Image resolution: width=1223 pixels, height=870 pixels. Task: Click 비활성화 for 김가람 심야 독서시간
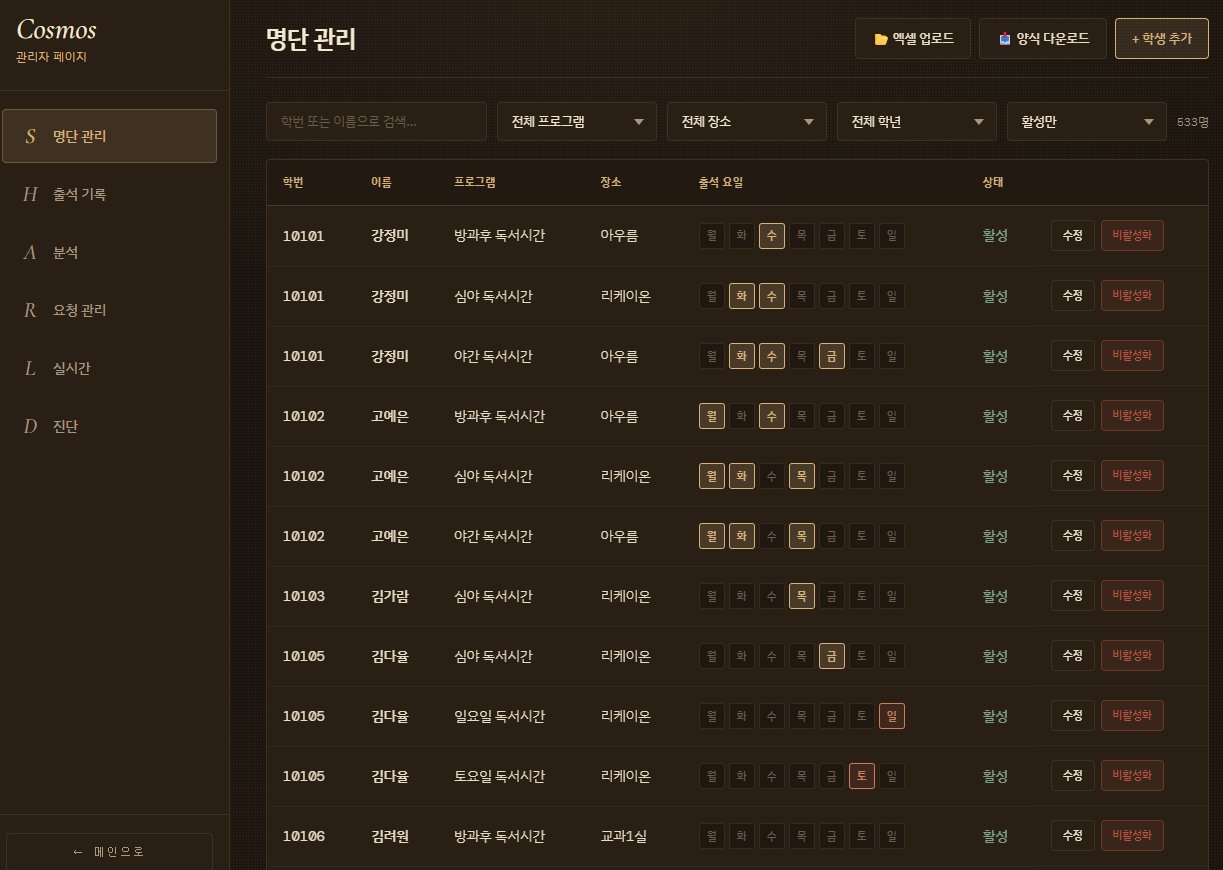click(1131, 596)
